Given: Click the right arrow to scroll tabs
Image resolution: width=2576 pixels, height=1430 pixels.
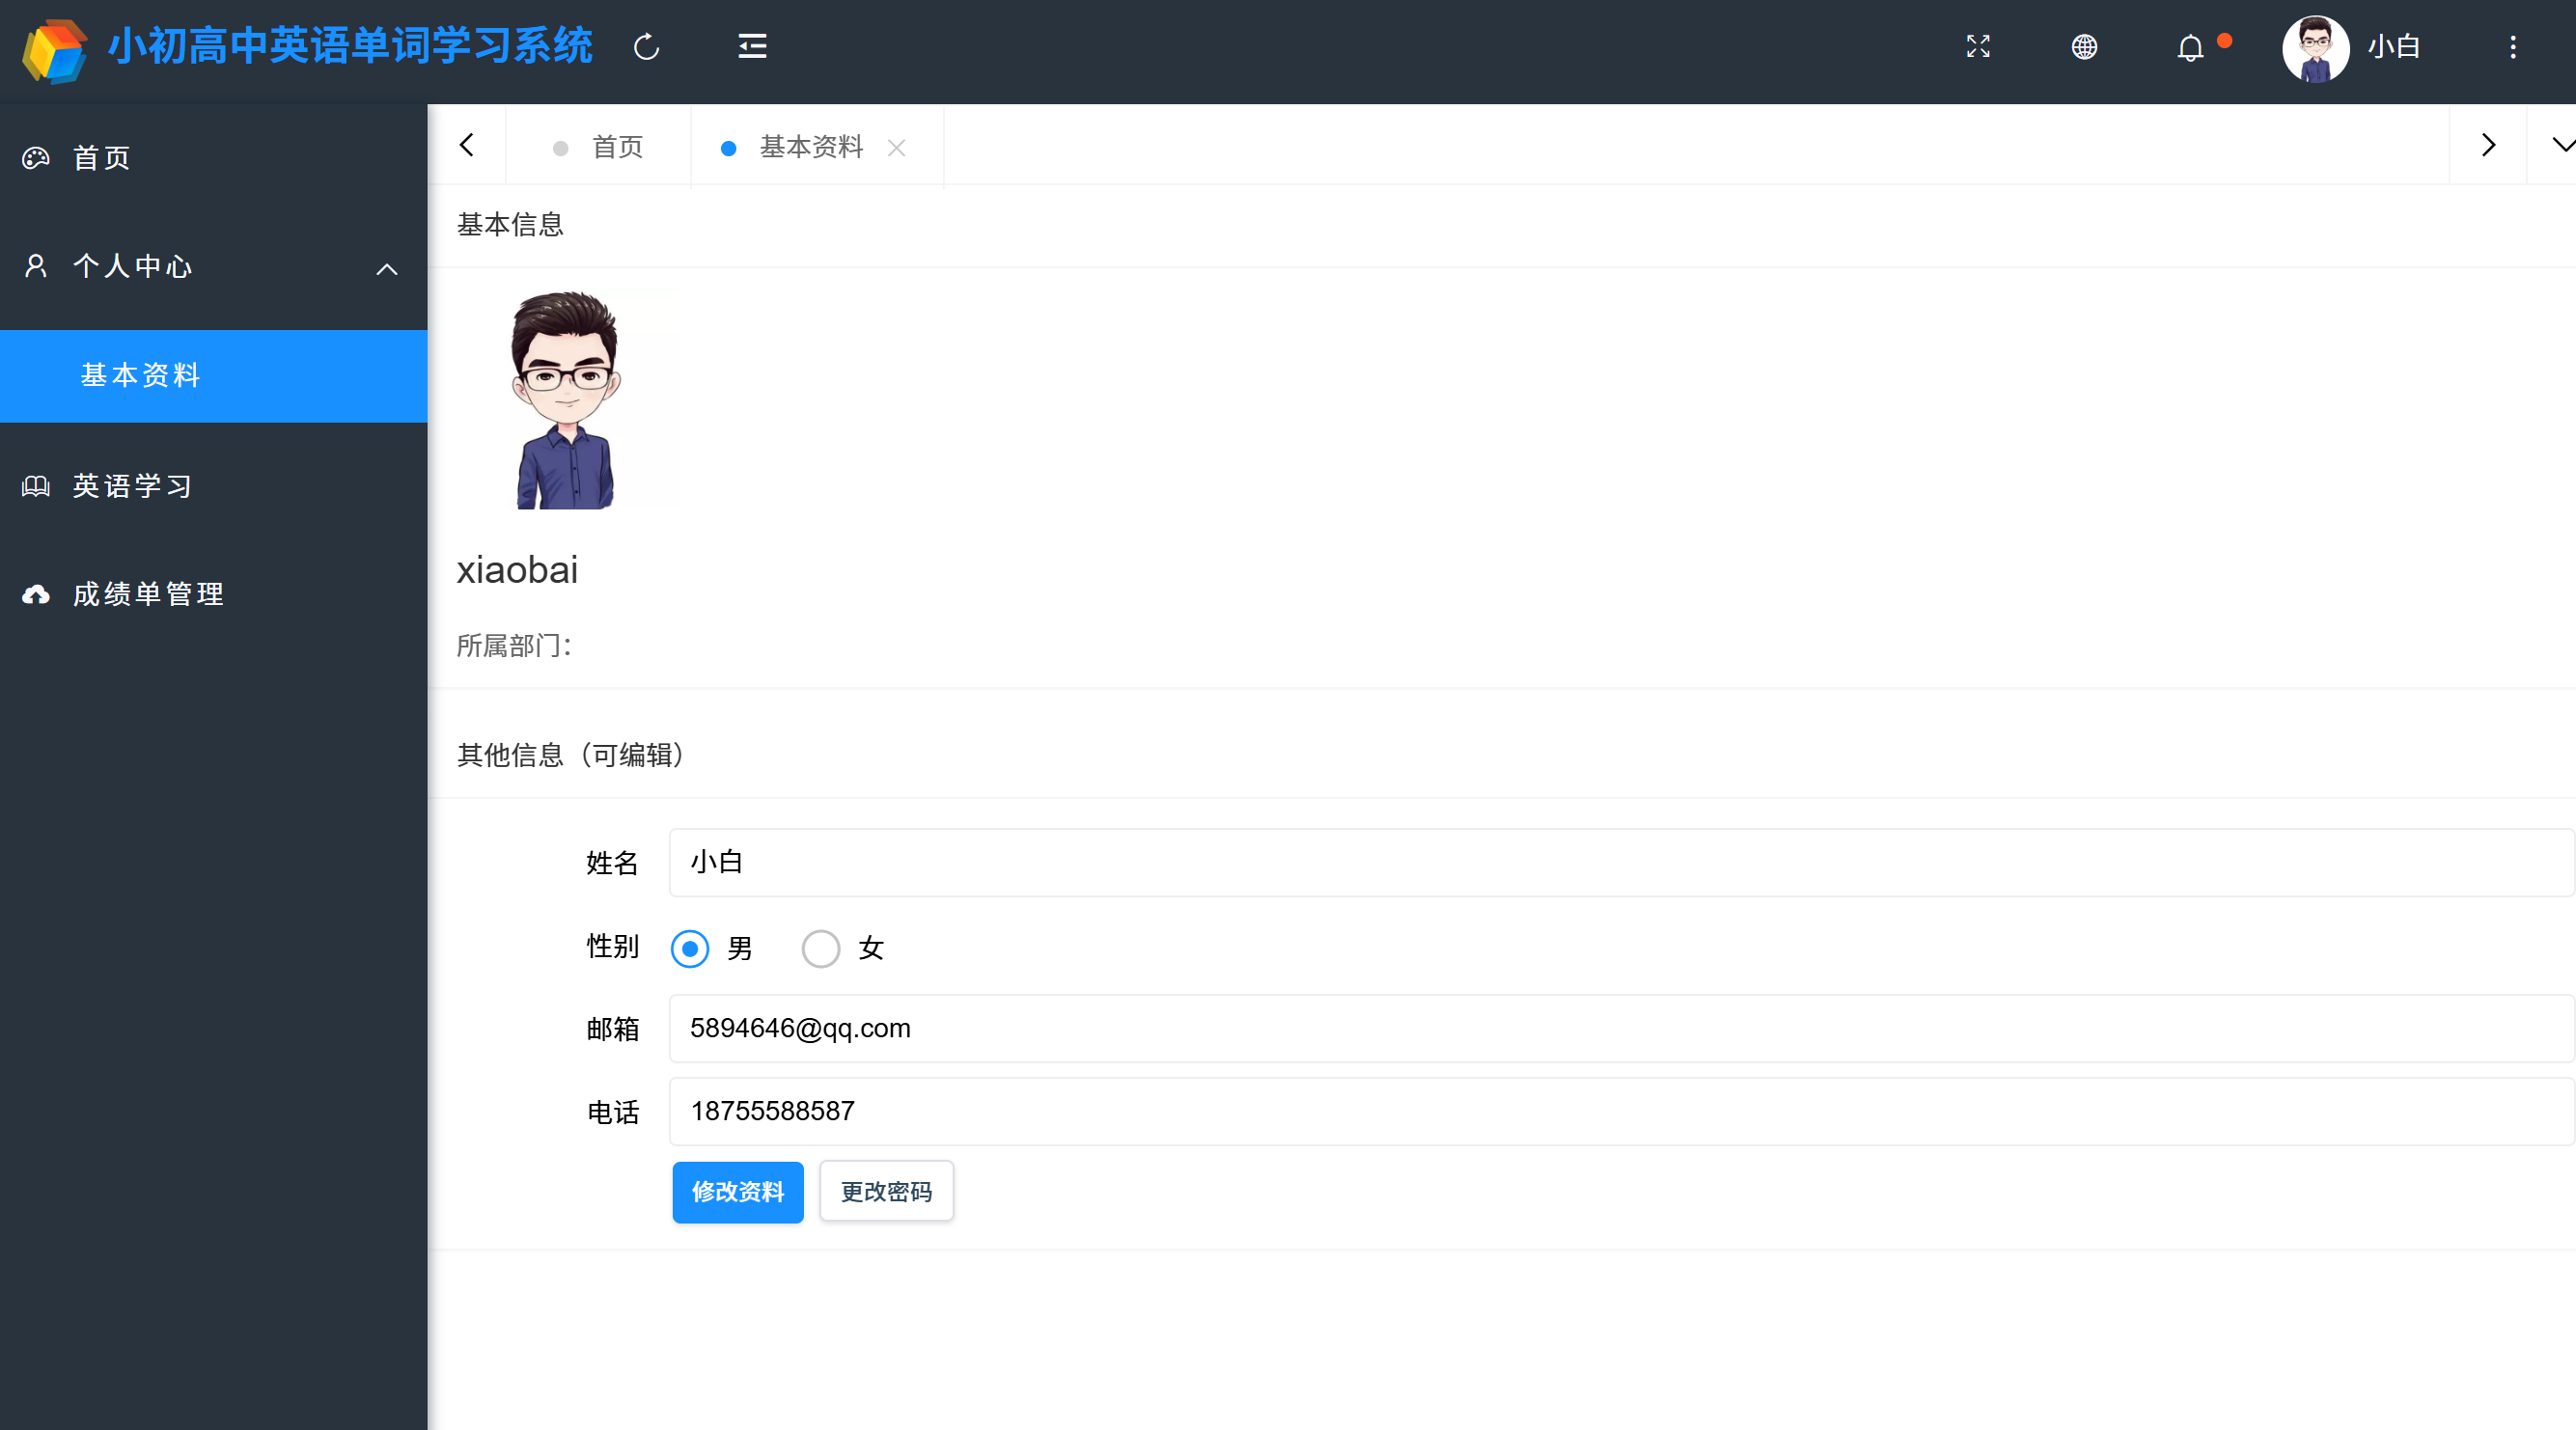Looking at the screenshot, I should click(2489, 145).
